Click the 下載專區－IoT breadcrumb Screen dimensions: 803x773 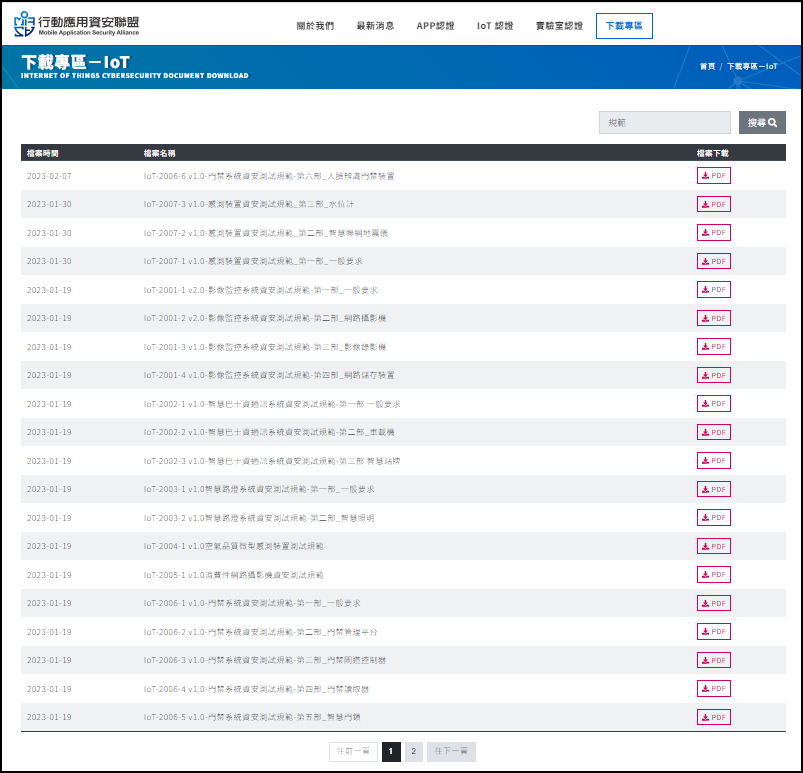point(752,67)
